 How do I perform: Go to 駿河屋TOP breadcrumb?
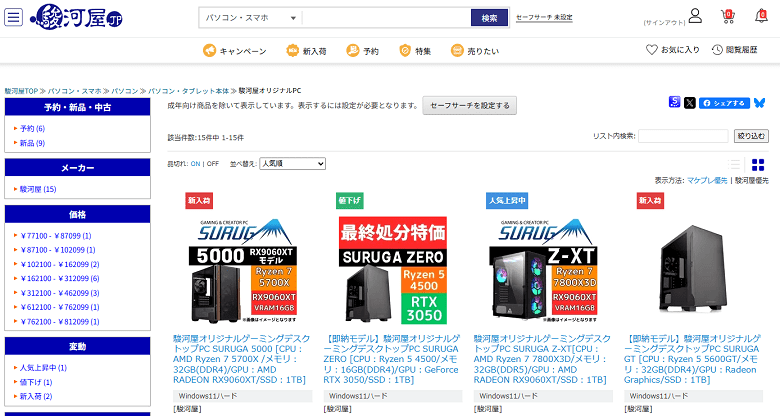(21, 91)
